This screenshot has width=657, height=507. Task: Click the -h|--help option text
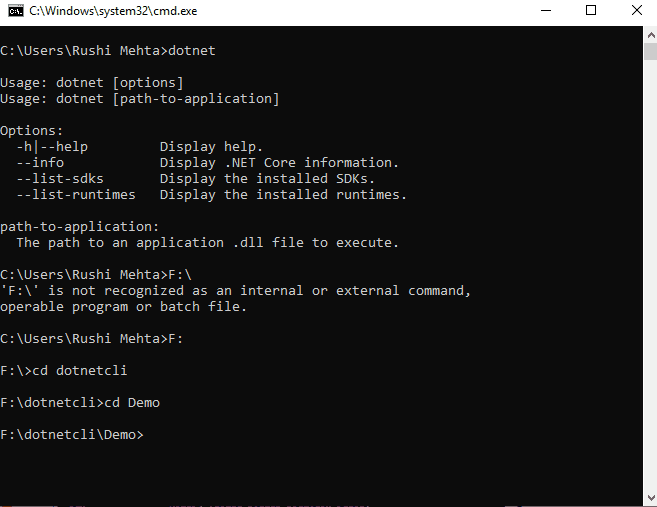click(x=52, y=147)
